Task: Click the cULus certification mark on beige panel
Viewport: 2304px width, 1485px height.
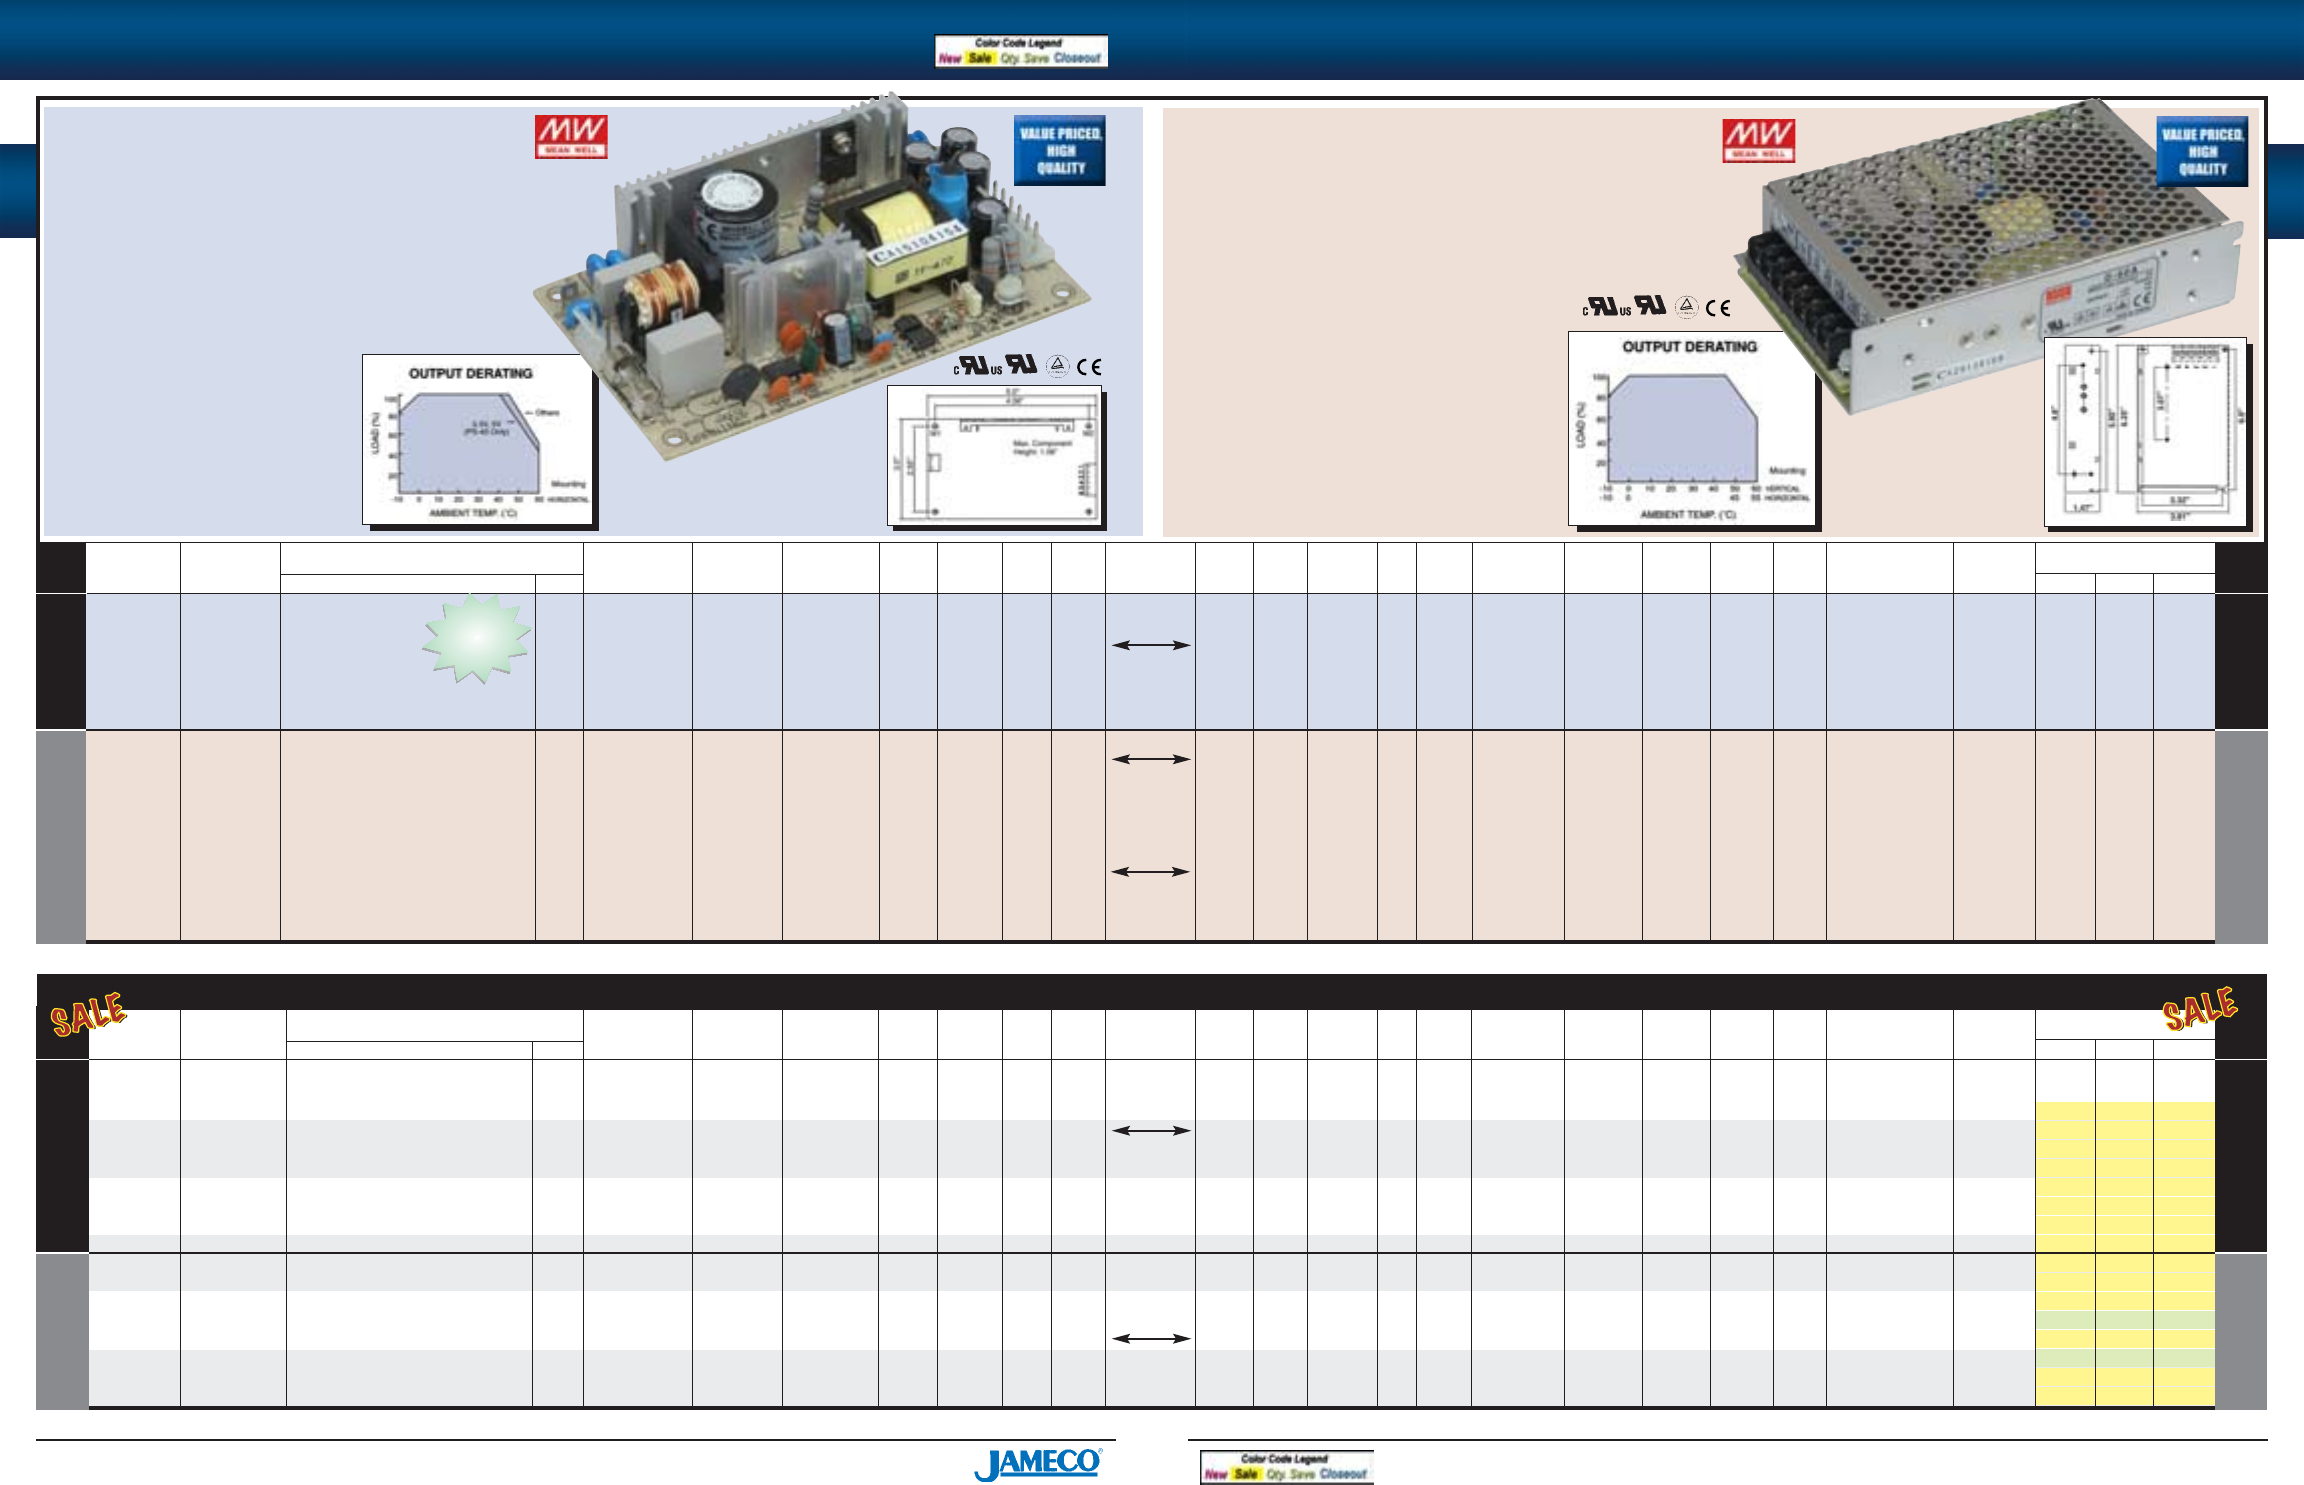Action: click(x=1607, y=307)
